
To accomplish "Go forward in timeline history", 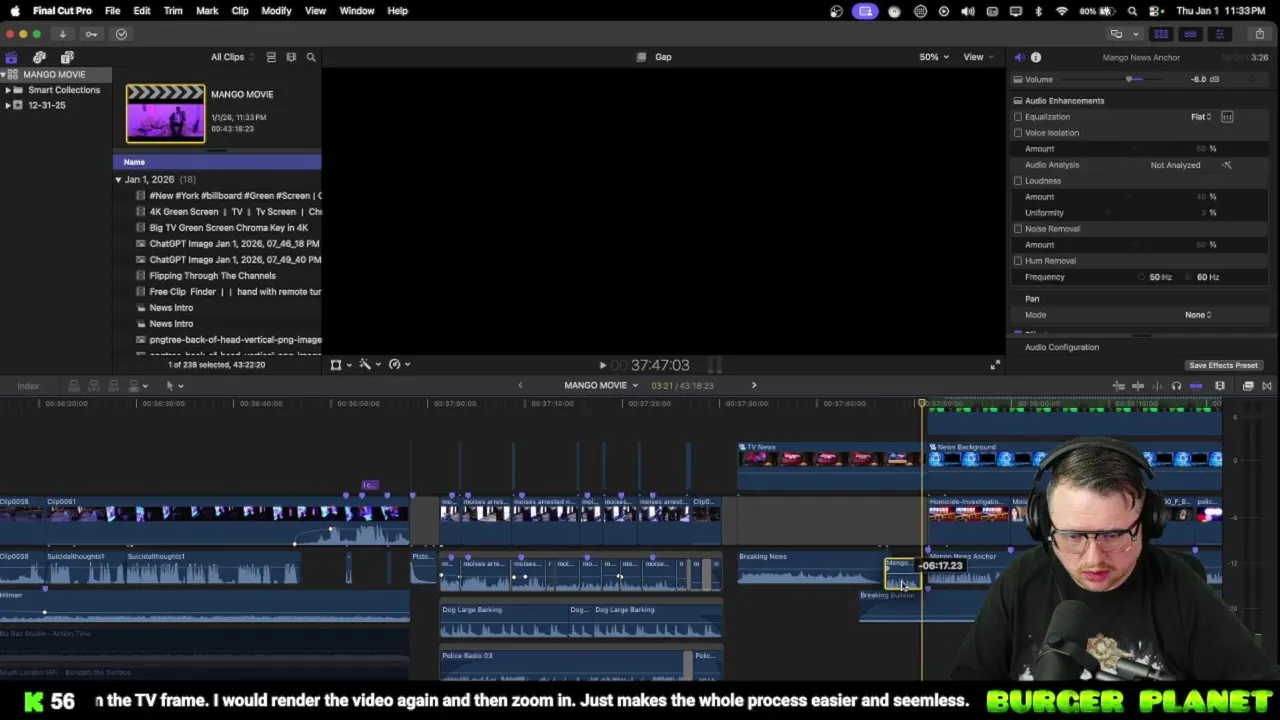I will pyautogui.click(x=754, y=385).
